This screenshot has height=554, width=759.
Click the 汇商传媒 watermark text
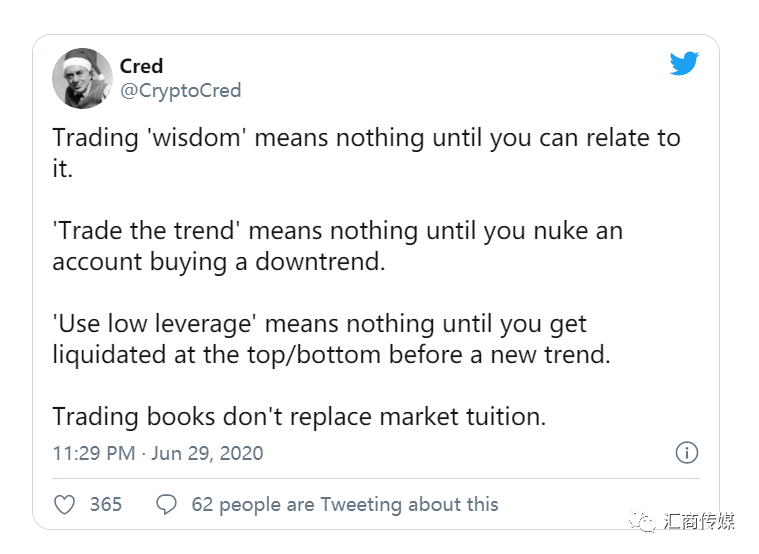699,522
